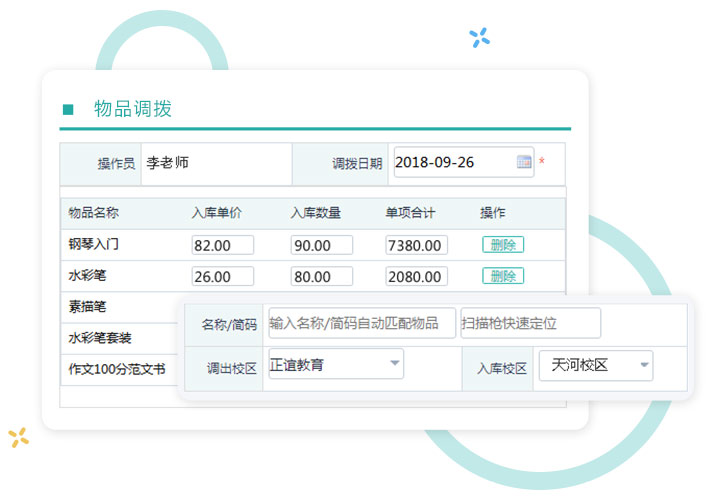
Task: Focus the 名称/简码 search input
Action: pyautogui.click(x=361, y=323)
